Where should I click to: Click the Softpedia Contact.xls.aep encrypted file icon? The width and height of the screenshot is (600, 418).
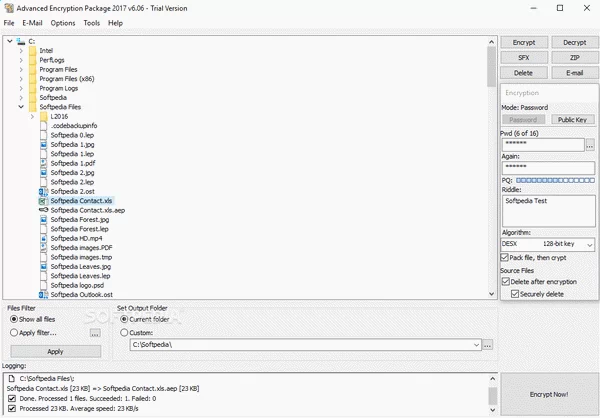click(44, 210)
